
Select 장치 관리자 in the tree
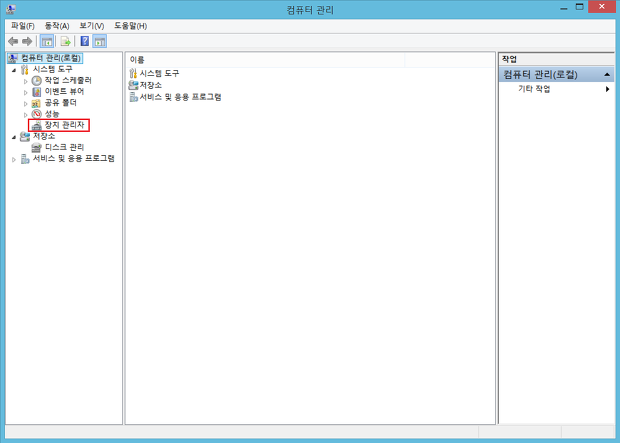click(x=64, y=125)
